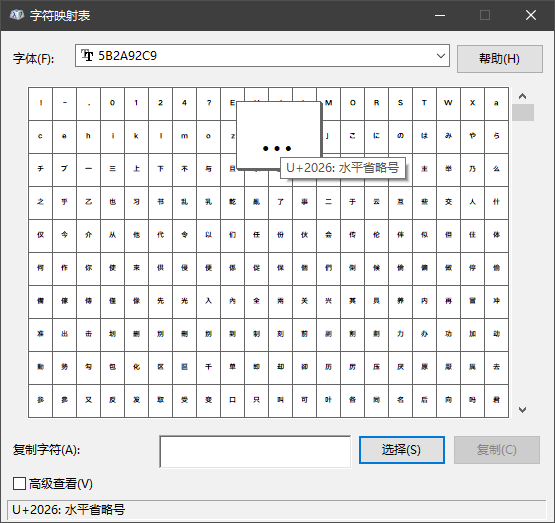Select the 光 character cell
This screenshot has width=555, height=523.
coord(184,302)
